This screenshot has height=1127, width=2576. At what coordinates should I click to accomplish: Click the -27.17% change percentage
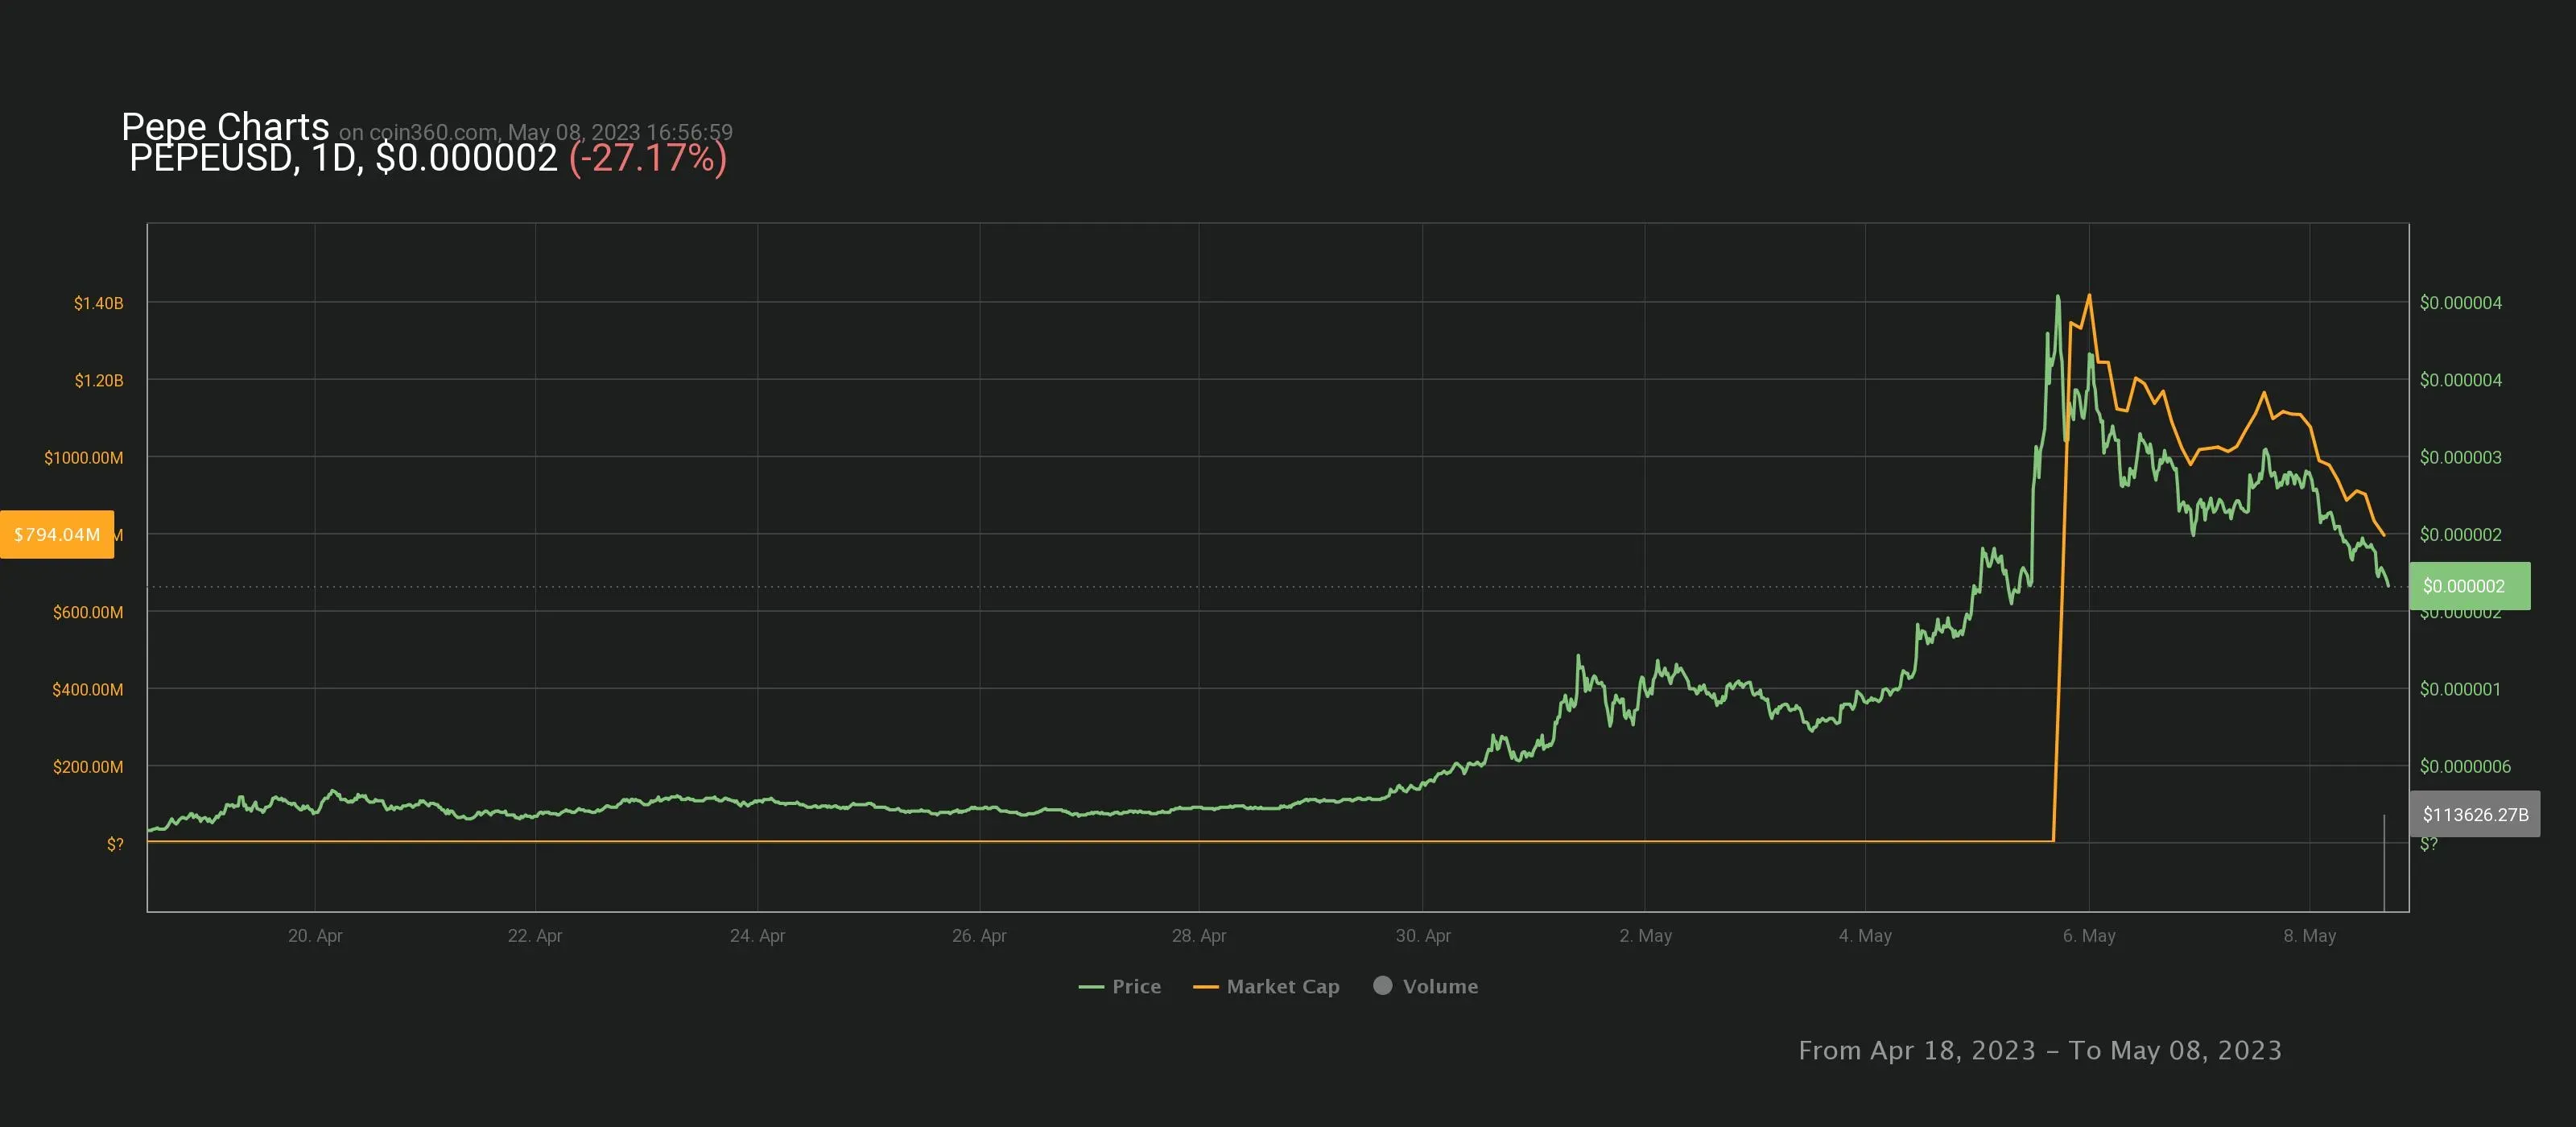click(x=647, y=158)
